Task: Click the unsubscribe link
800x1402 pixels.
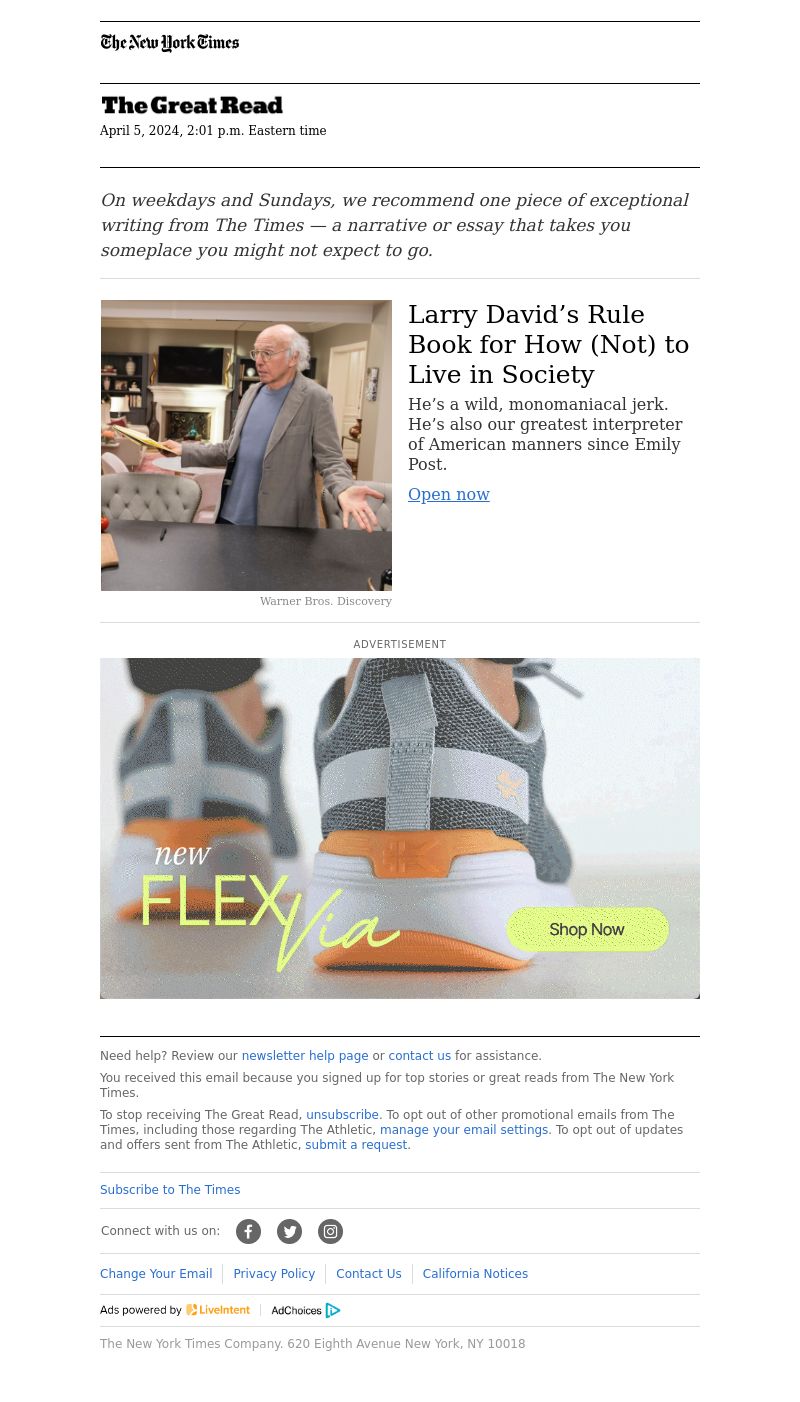Action: [342, 1115]
